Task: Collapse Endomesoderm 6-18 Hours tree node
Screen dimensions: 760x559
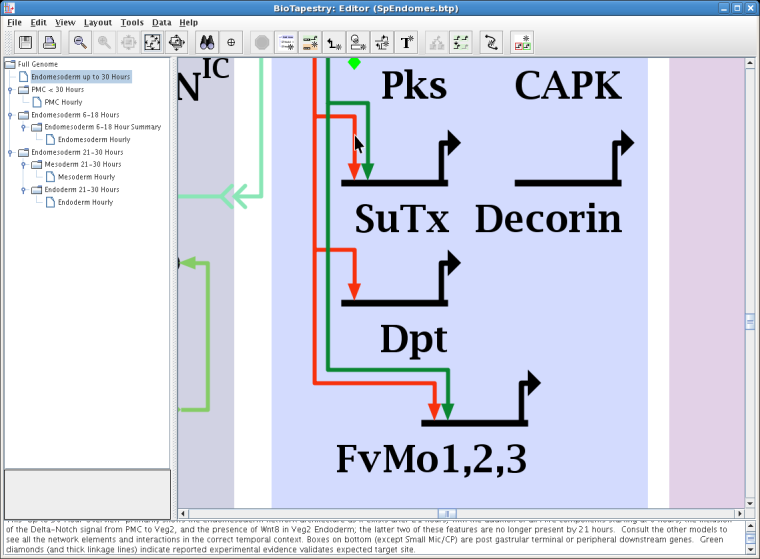Action: [x=9, y=115]
